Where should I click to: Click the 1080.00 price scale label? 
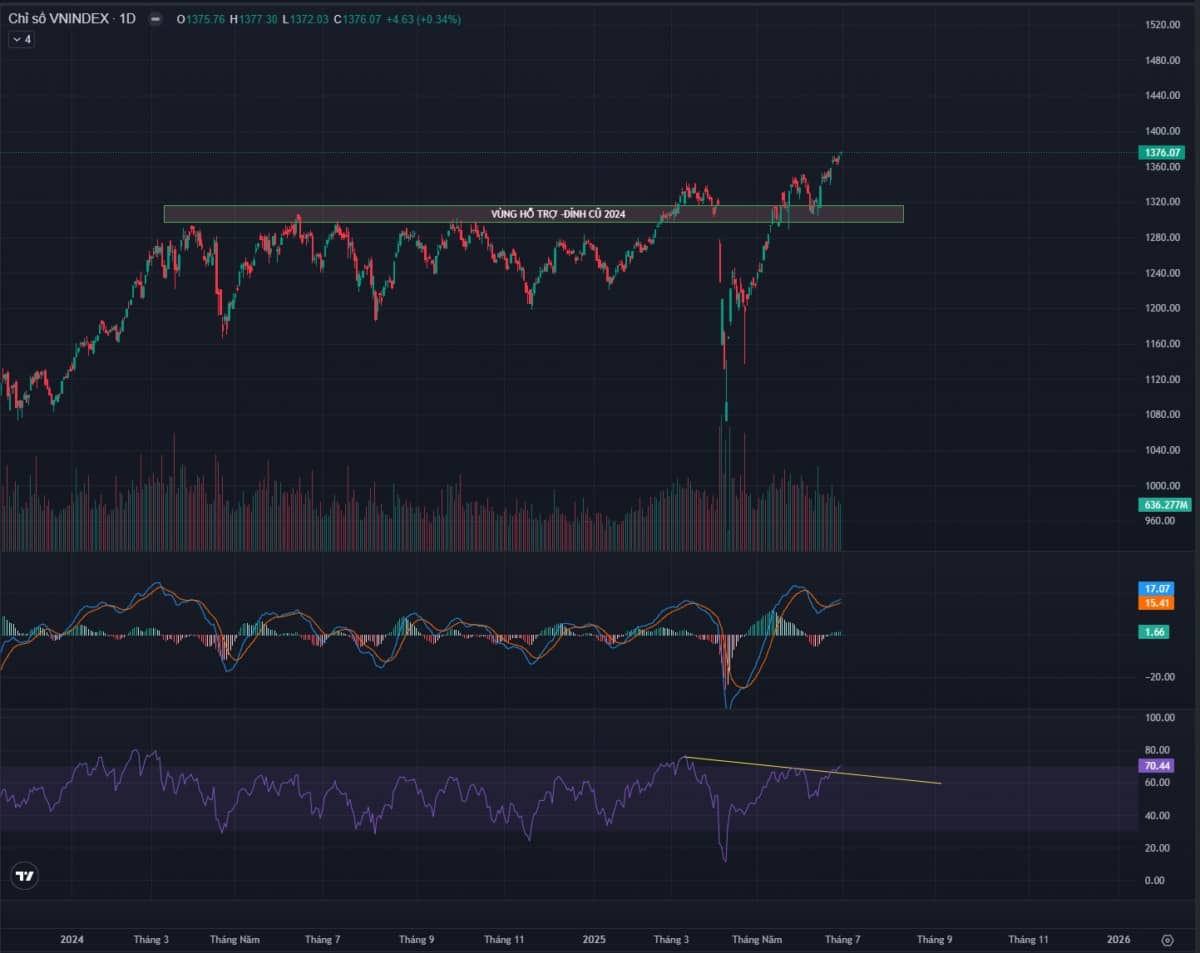click(1163, 414)
